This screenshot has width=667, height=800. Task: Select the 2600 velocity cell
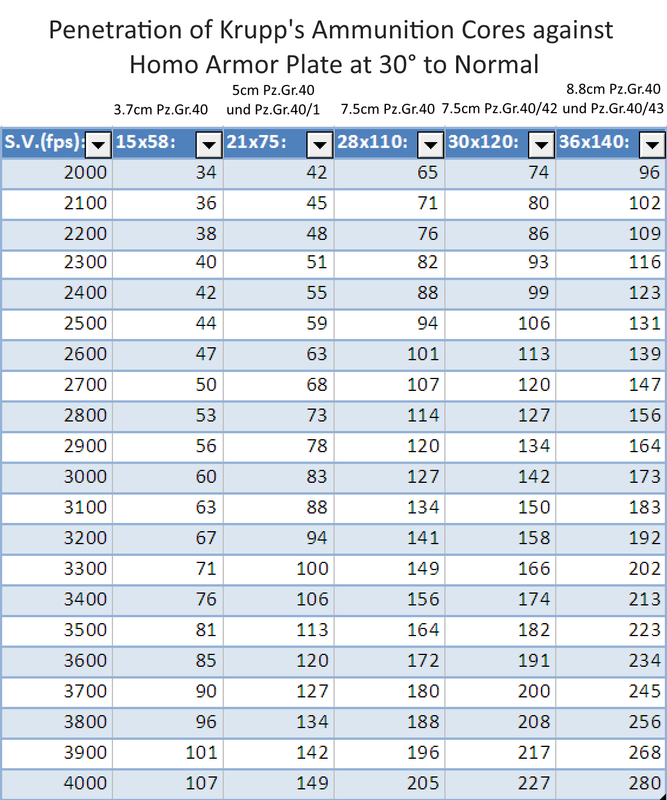click(57, 355)
